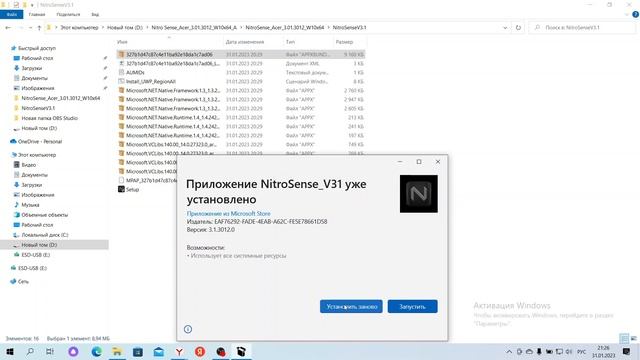
Task: Open NitroSense_Acer_3.01.3012_W10x64 in Quick access
Action: (x=60, y=98)
